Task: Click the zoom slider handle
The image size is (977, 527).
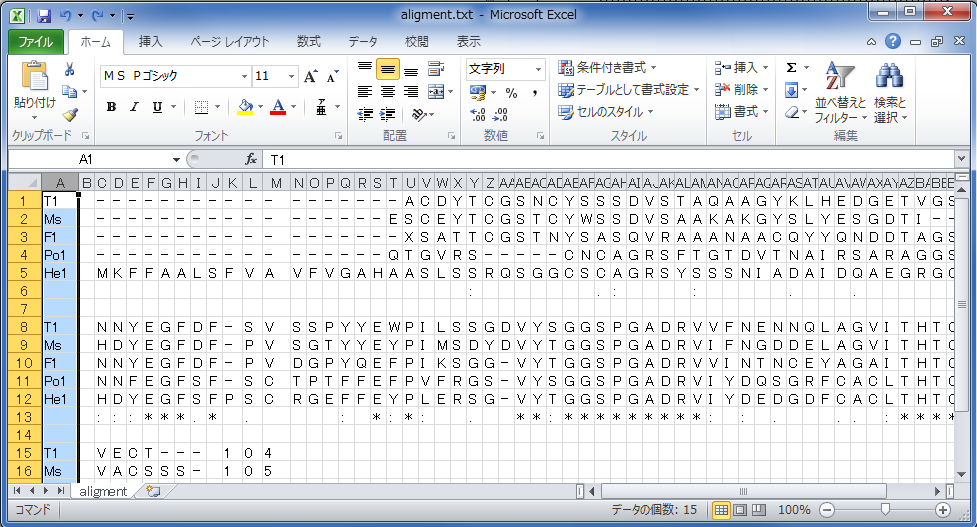Action: point(884,510)
